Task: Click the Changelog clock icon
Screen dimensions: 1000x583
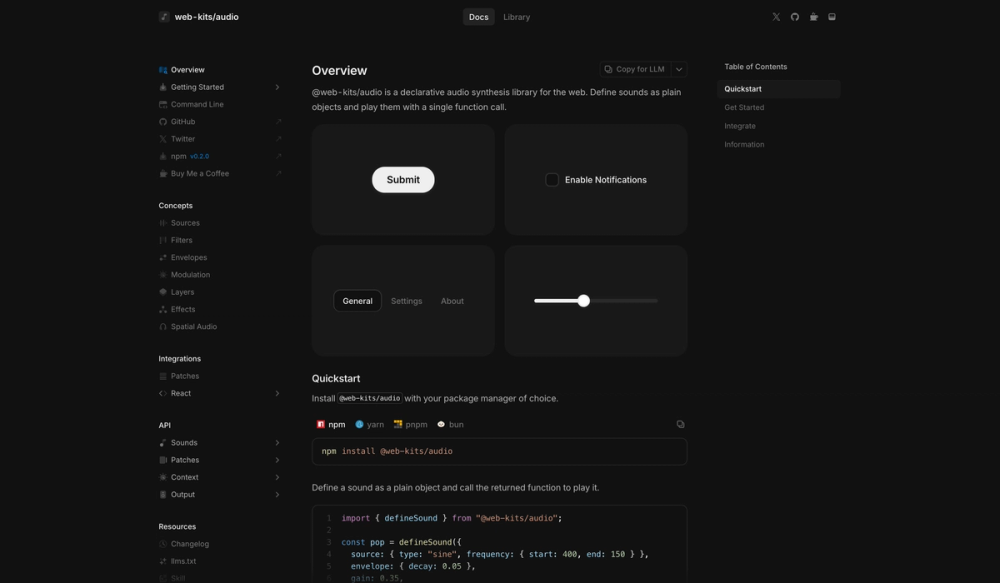Action: point(163,544)
